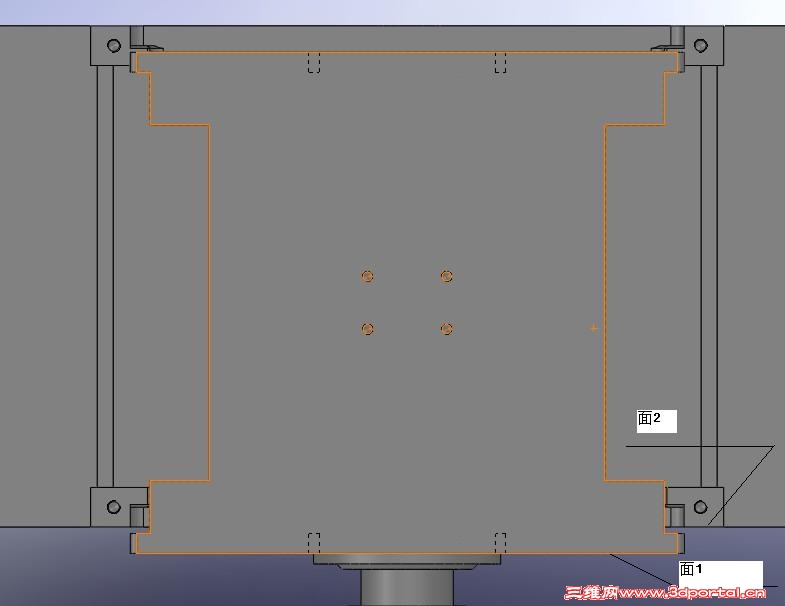Pick the bottom-right dashed hidden slot outline
Image resolution: width=785 pixels, height=606 pixels.
pos(500,543)
